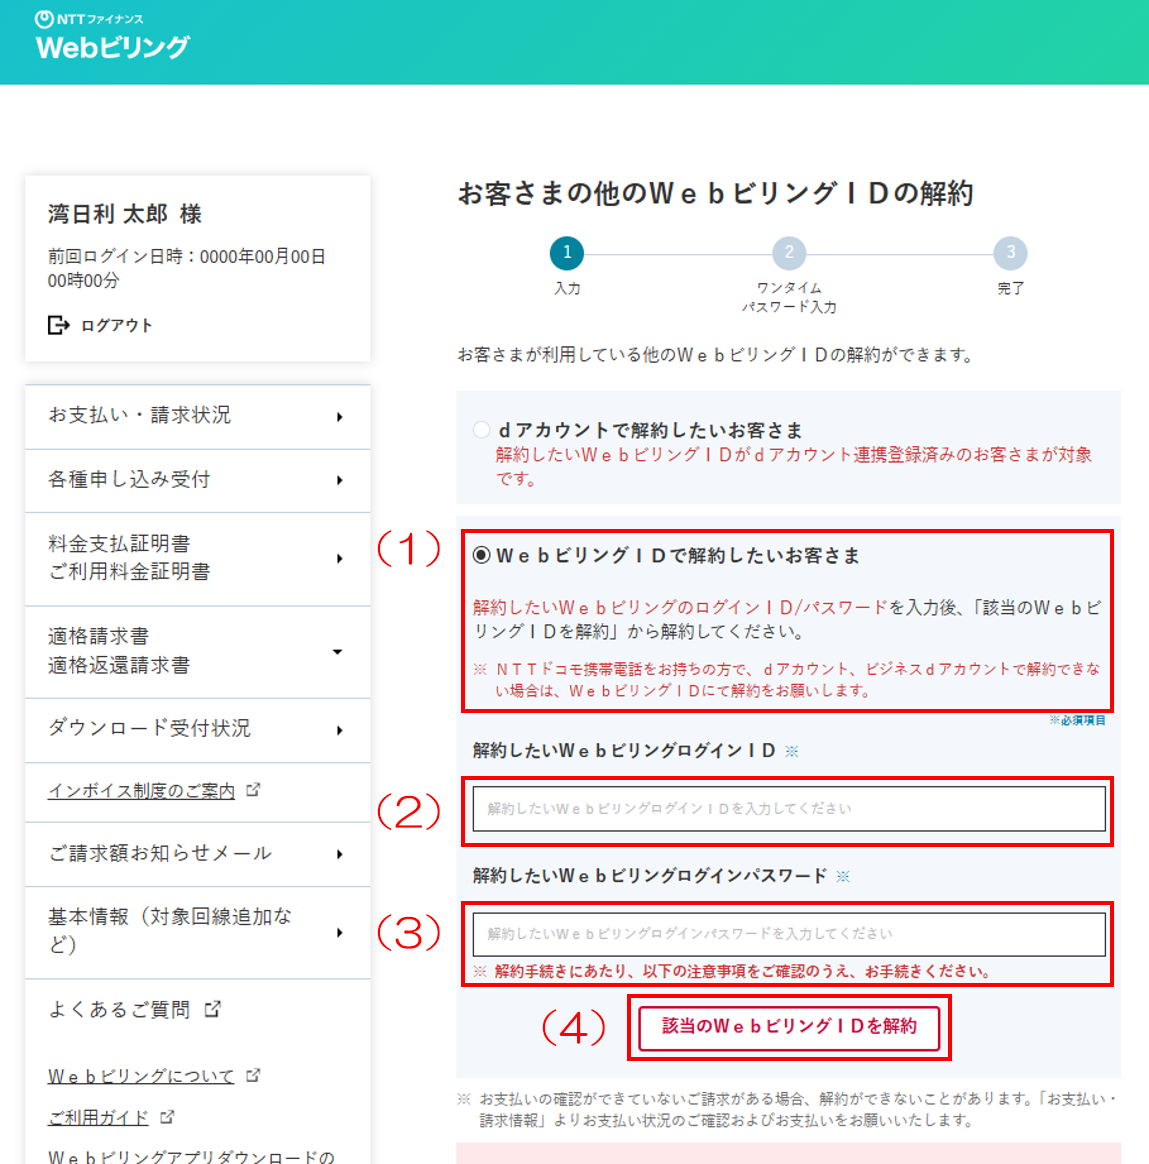
Task: Click step 1 入力 progress circle
Action: [x=567, y=253]
